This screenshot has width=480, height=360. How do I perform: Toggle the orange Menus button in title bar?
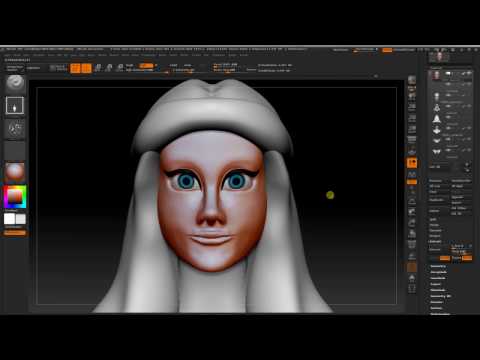pos(387,50)
